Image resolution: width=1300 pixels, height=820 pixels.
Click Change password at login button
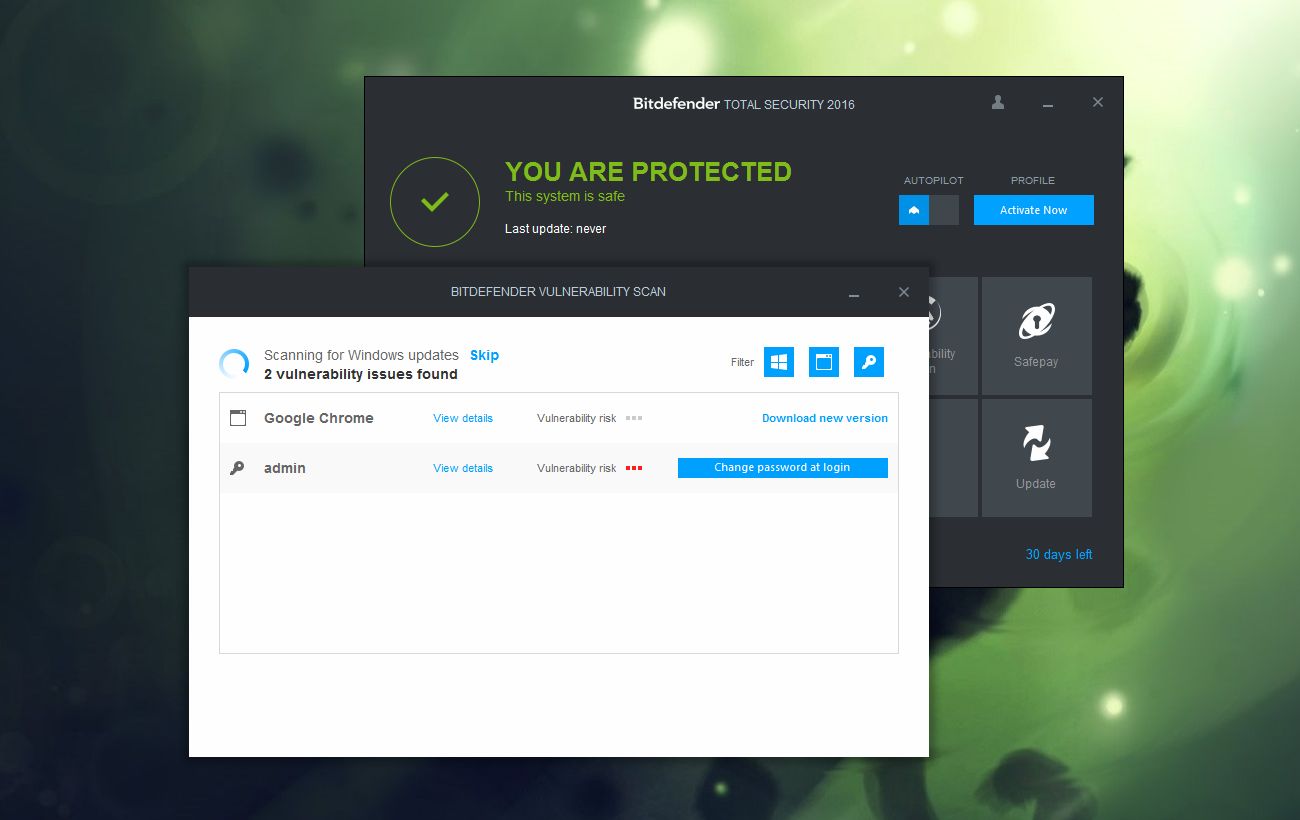click(x=783, y=468)
